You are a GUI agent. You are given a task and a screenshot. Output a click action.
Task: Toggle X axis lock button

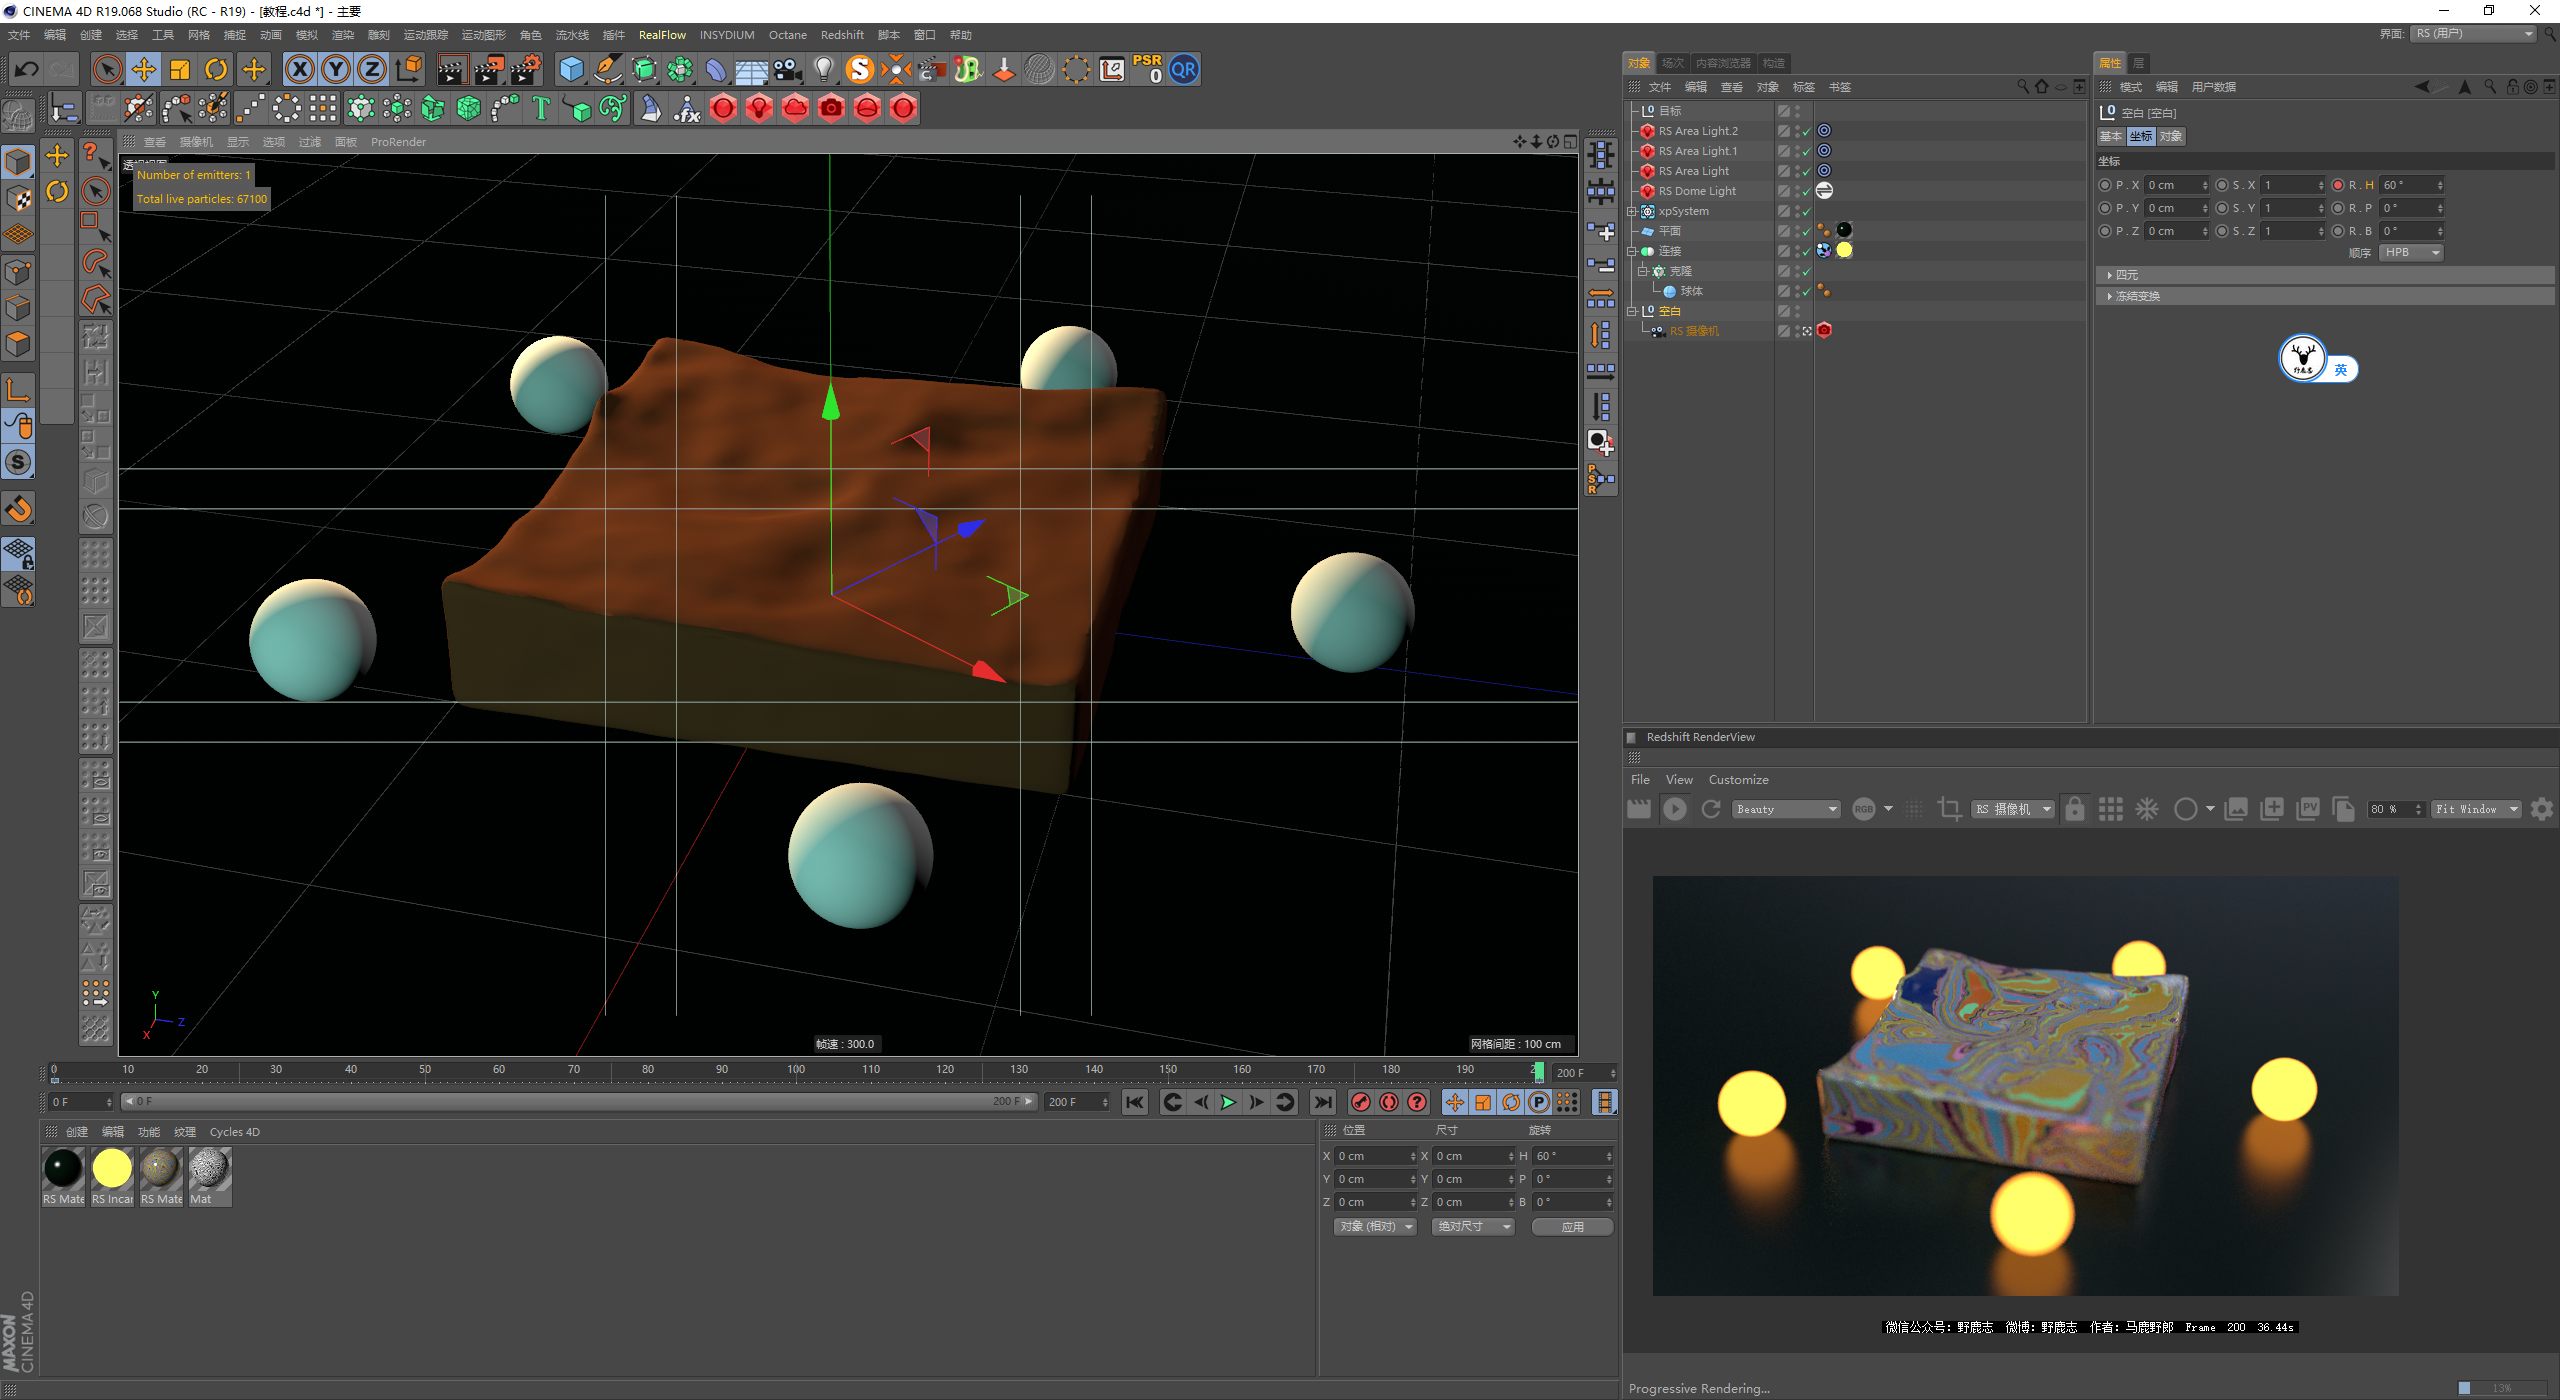point(299,69)
